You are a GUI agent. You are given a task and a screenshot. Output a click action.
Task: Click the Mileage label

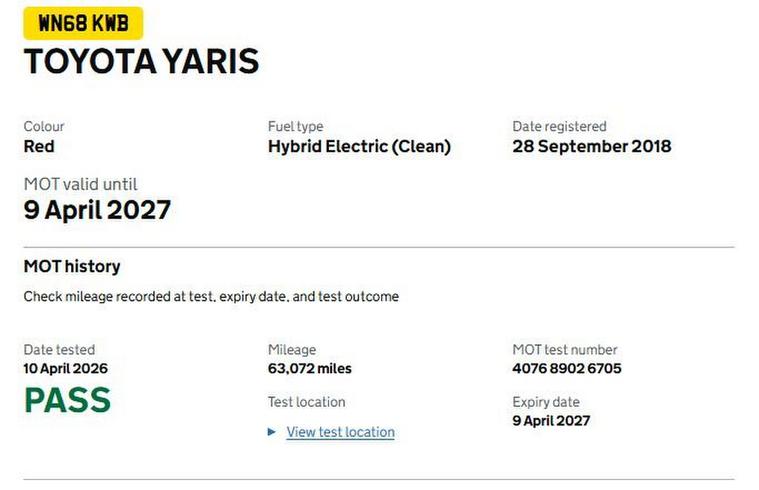tap(291, 350)
